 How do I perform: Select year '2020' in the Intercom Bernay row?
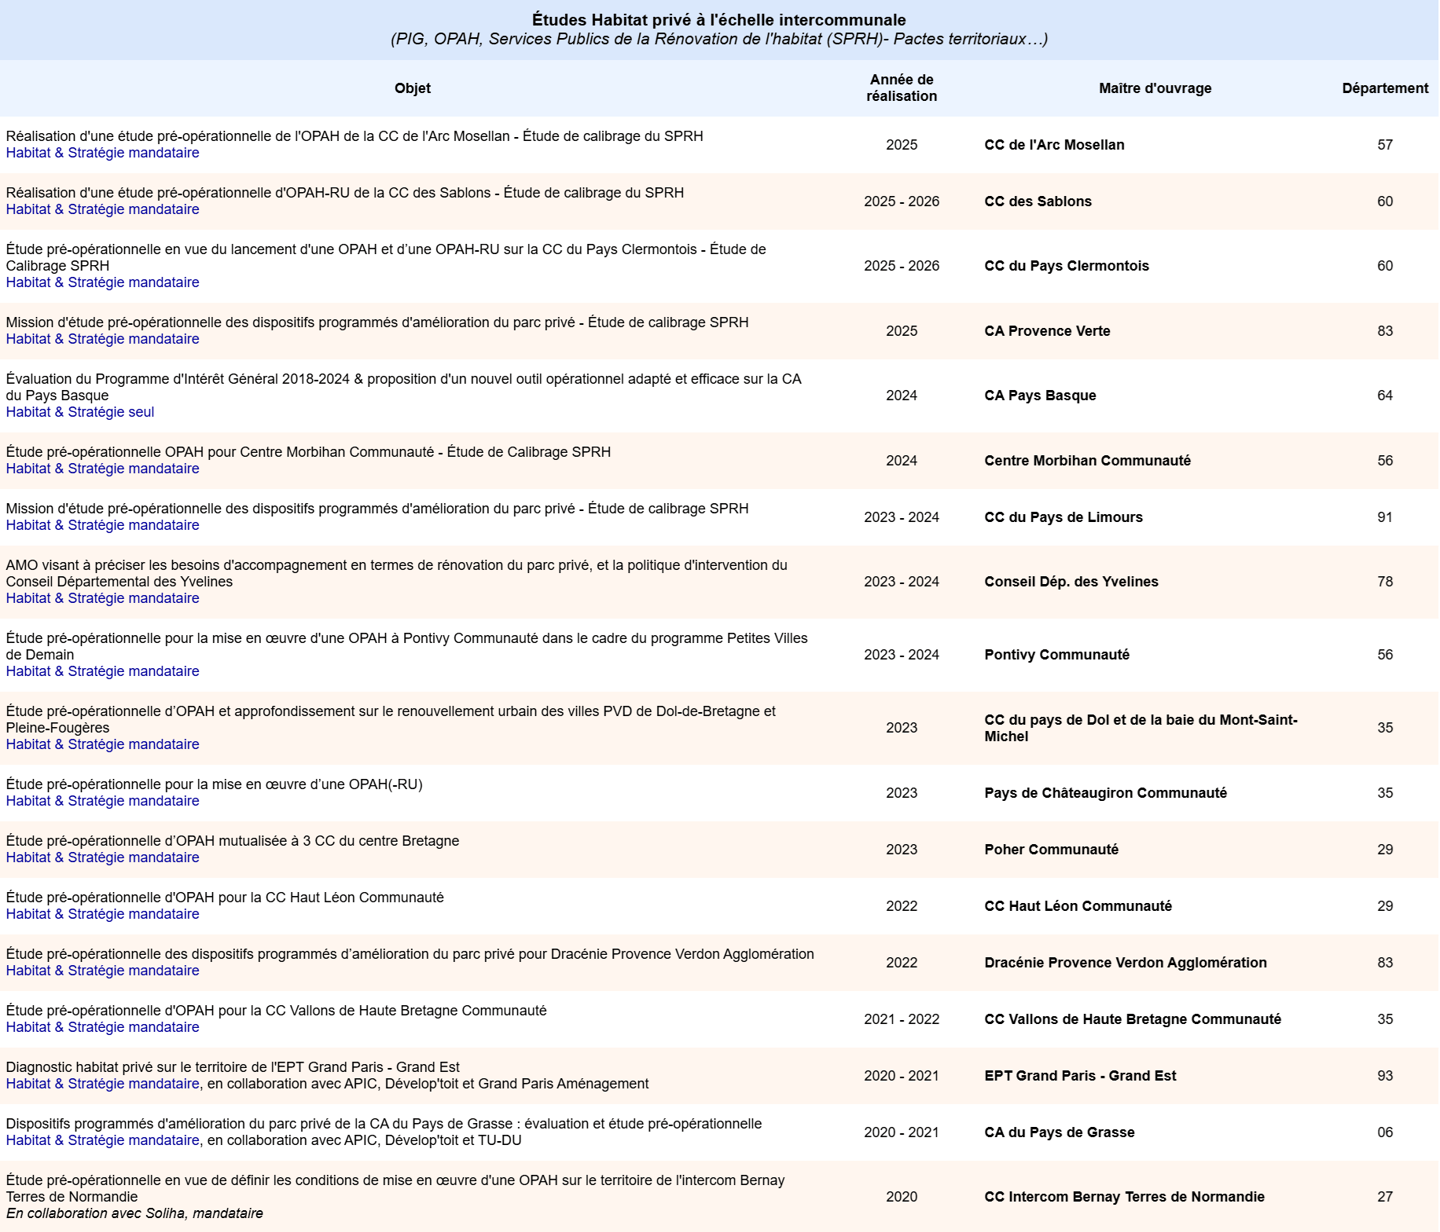pyautogui.click(x=901, y=1197)
